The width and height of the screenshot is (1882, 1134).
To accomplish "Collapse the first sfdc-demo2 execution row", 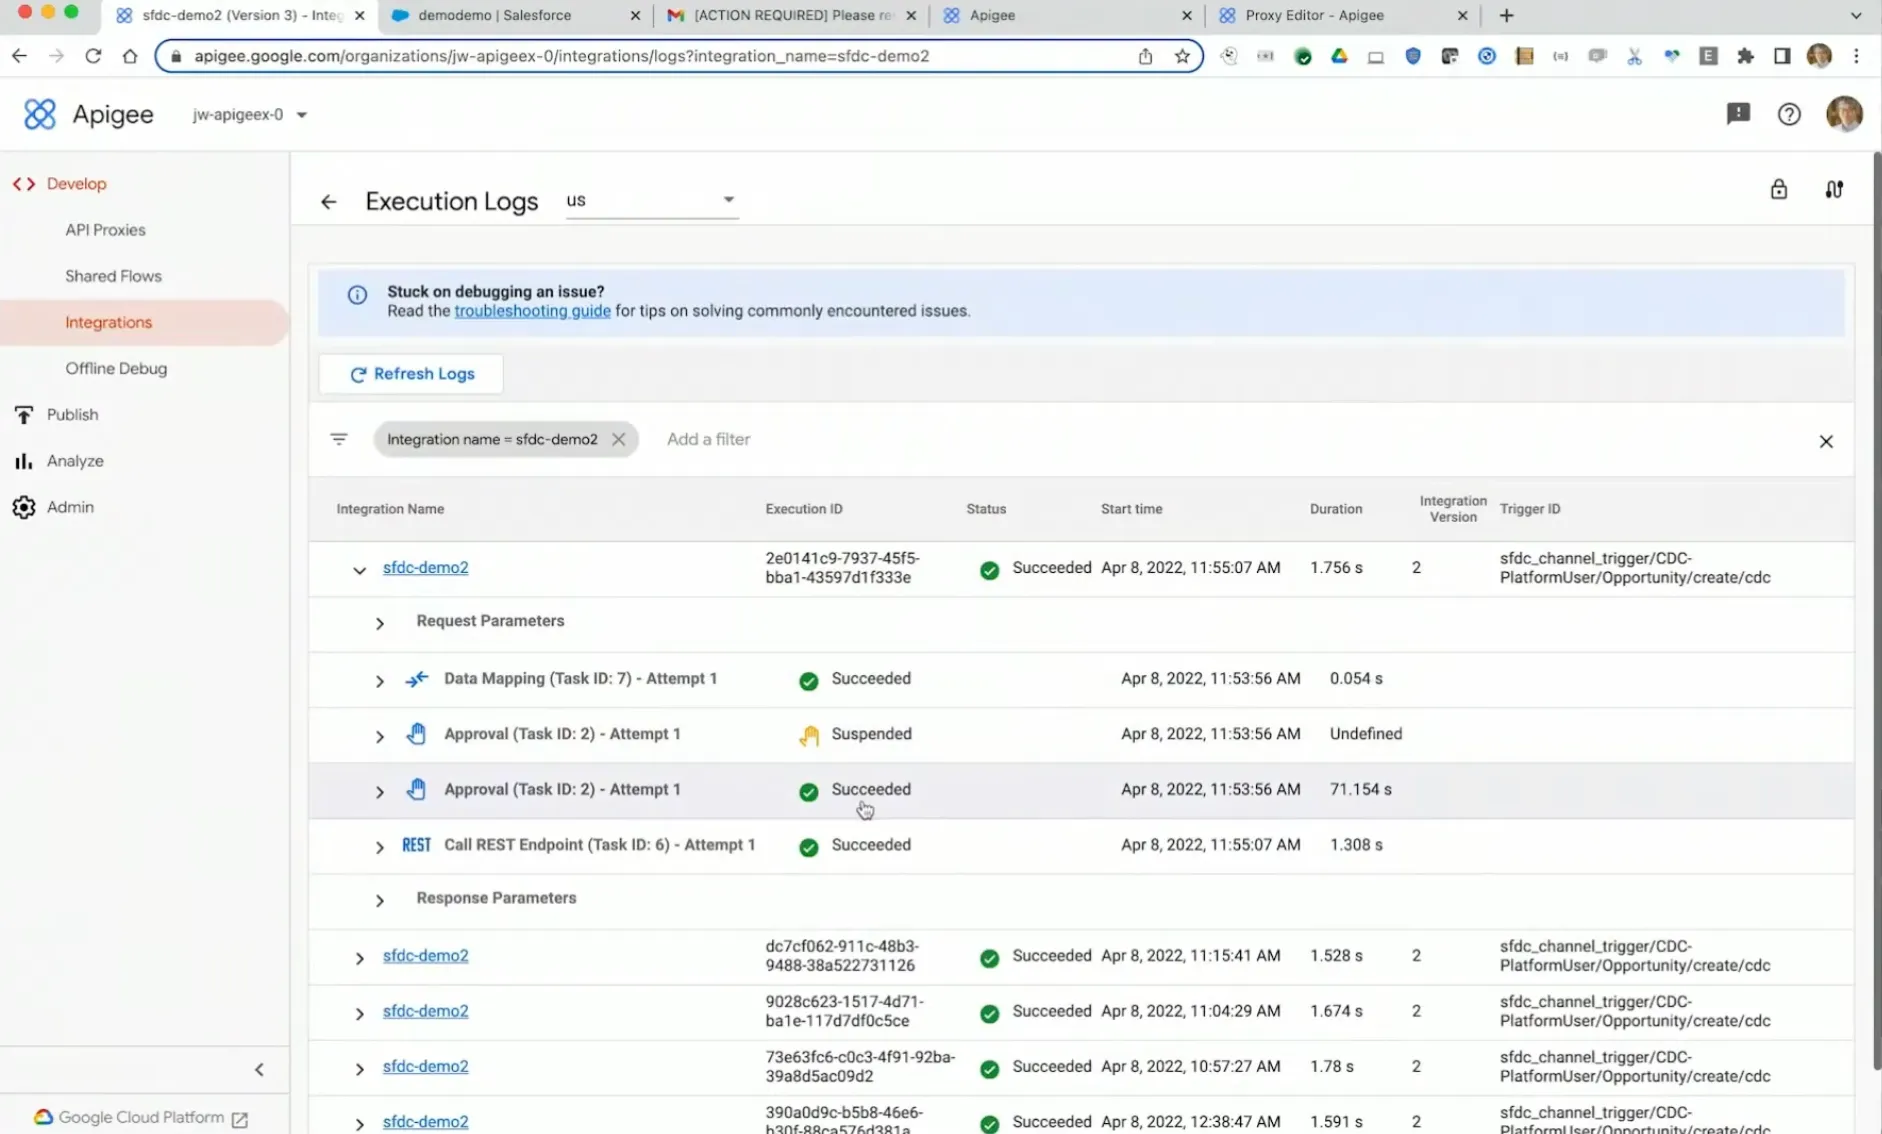I will coord(359,570).
